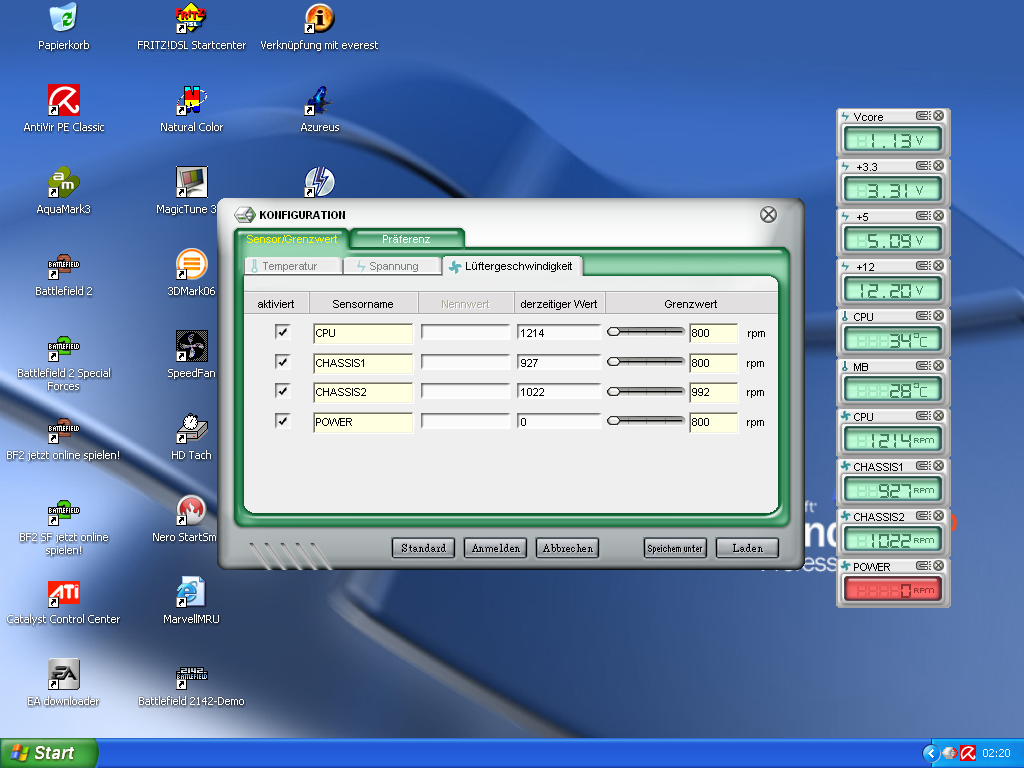This screenshot has width=1024, height=768.
Task: Open the Spannung sub-tab
Action: click(x=390, y=266)
